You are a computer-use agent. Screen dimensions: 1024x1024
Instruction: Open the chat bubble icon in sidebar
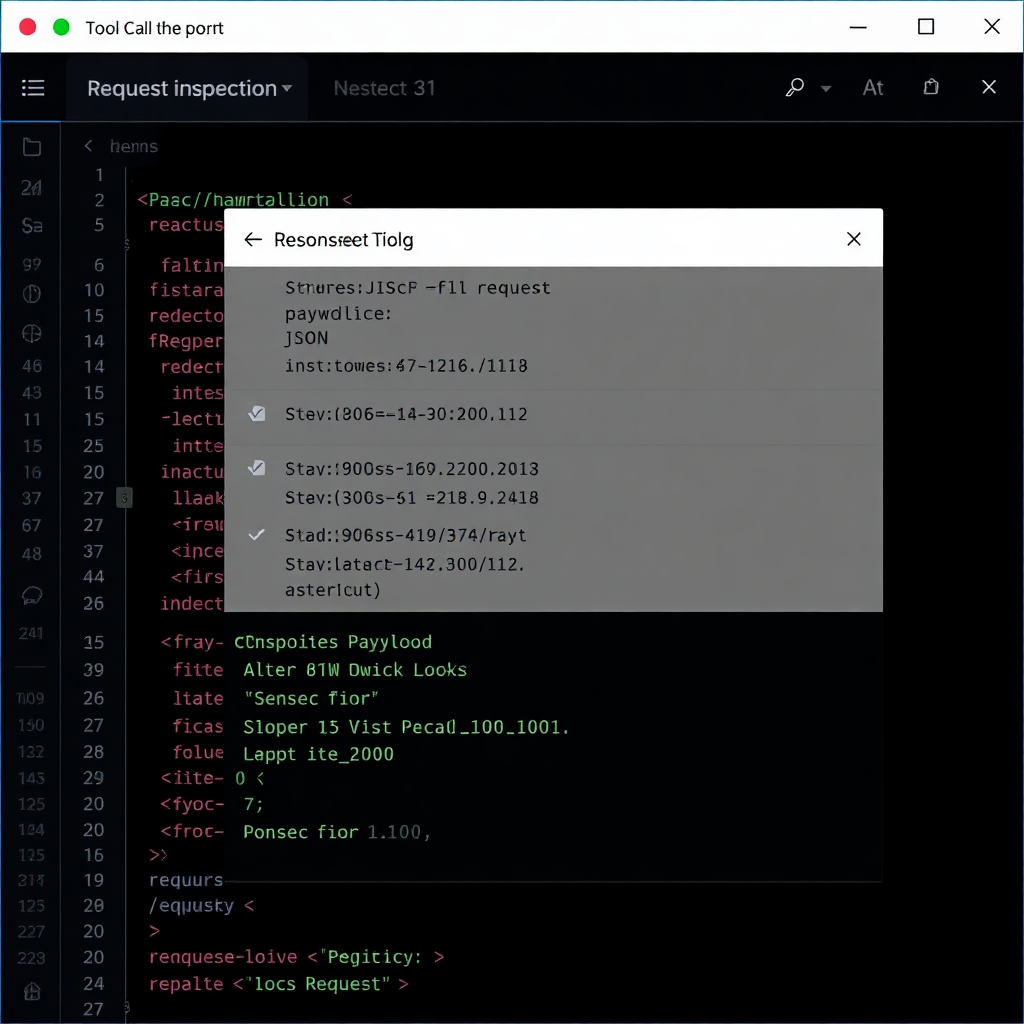coord(31,595)
